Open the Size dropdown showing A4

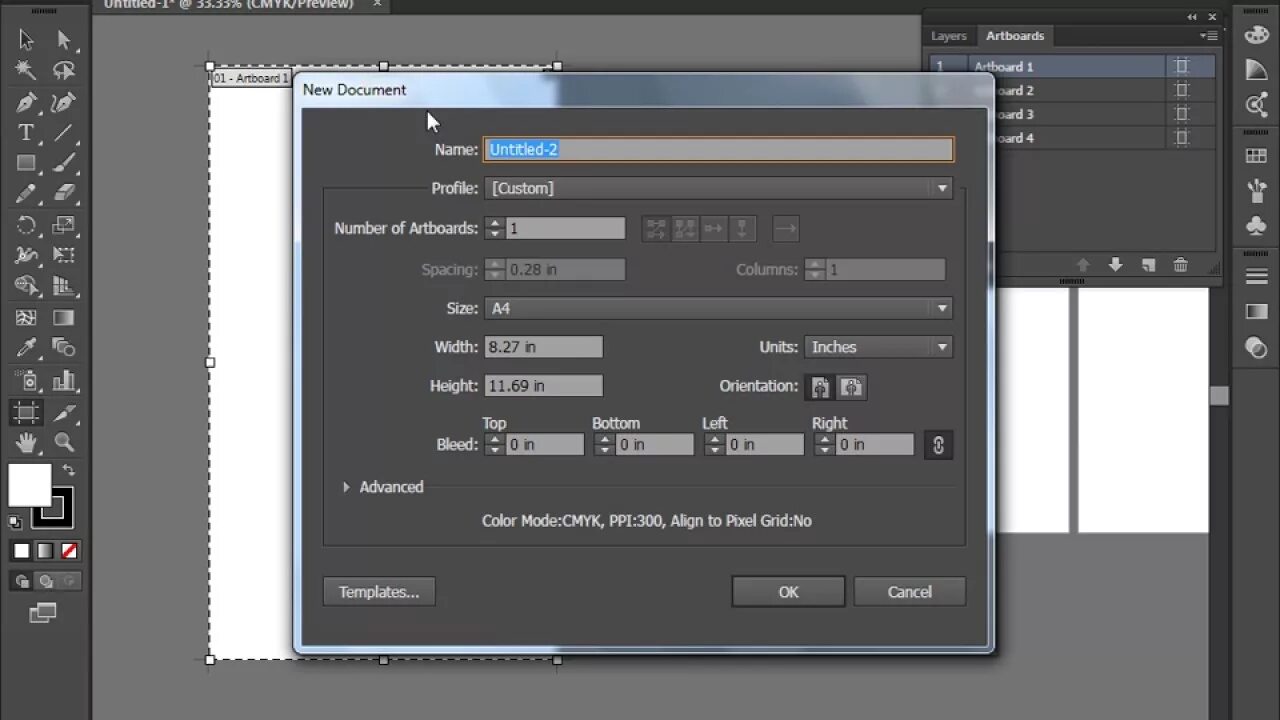(x=941, y=308)
